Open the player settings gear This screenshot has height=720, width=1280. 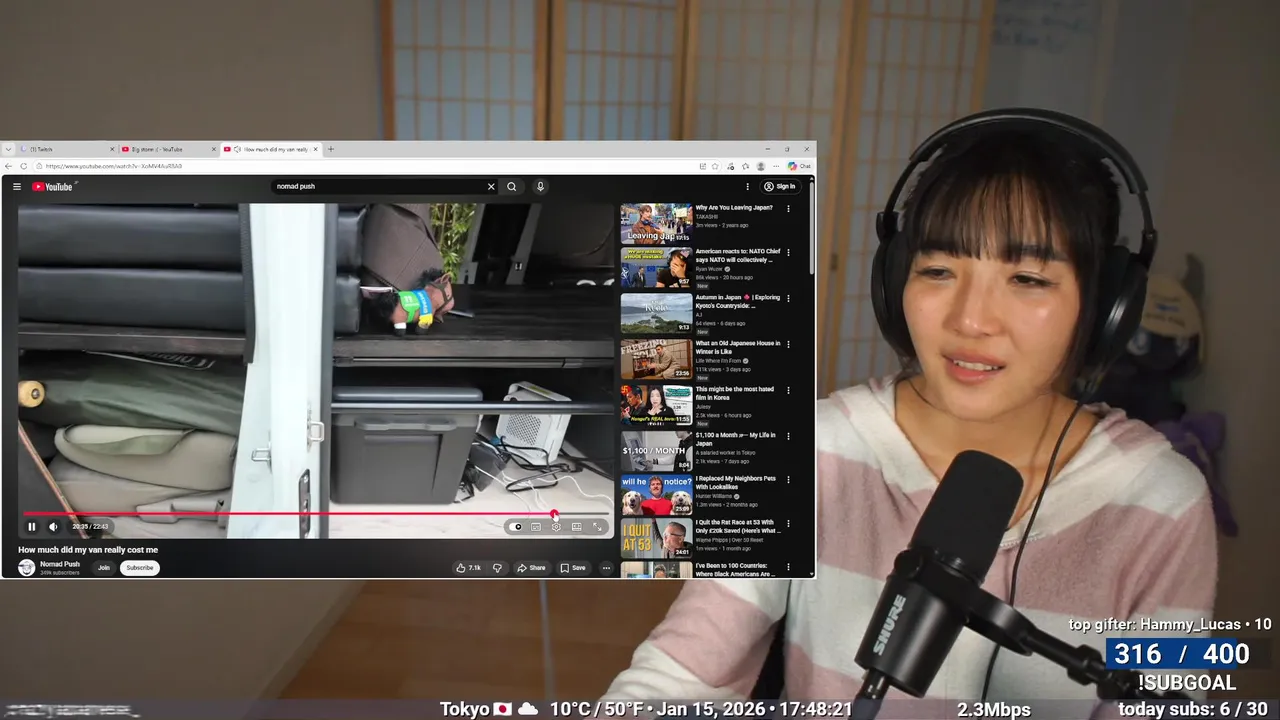click(556, 527)
